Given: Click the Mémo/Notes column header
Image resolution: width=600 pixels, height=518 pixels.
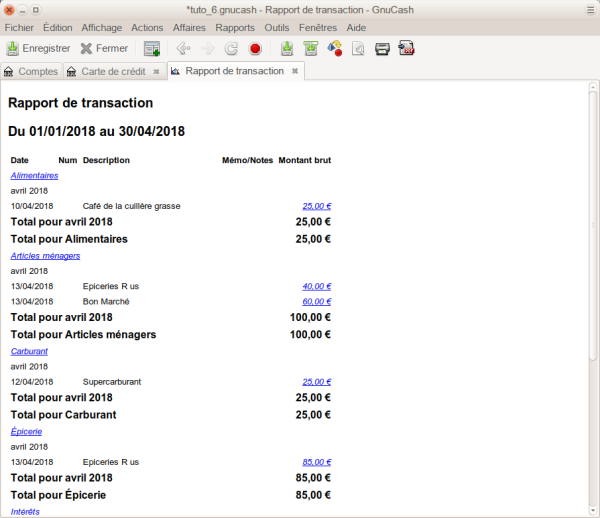Looking at the screenshot, I should click(247, 160).
